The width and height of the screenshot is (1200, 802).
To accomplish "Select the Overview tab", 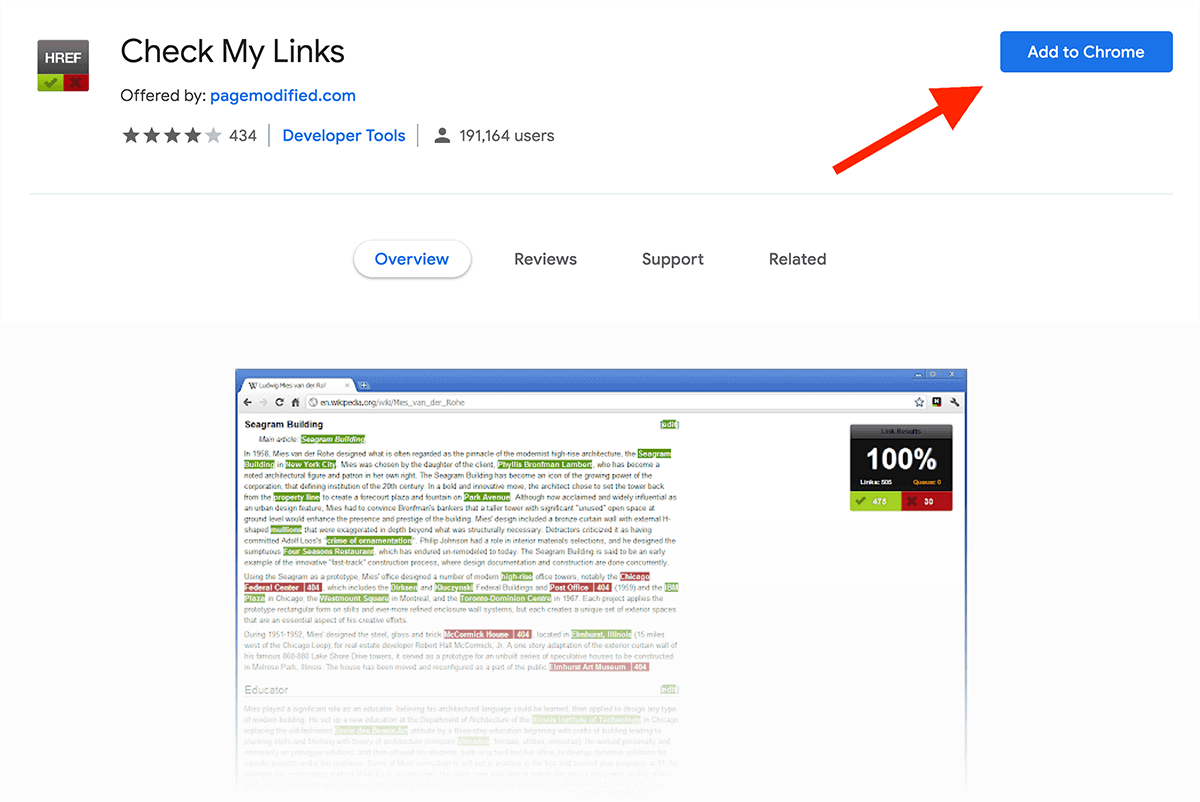I will 412,259.
